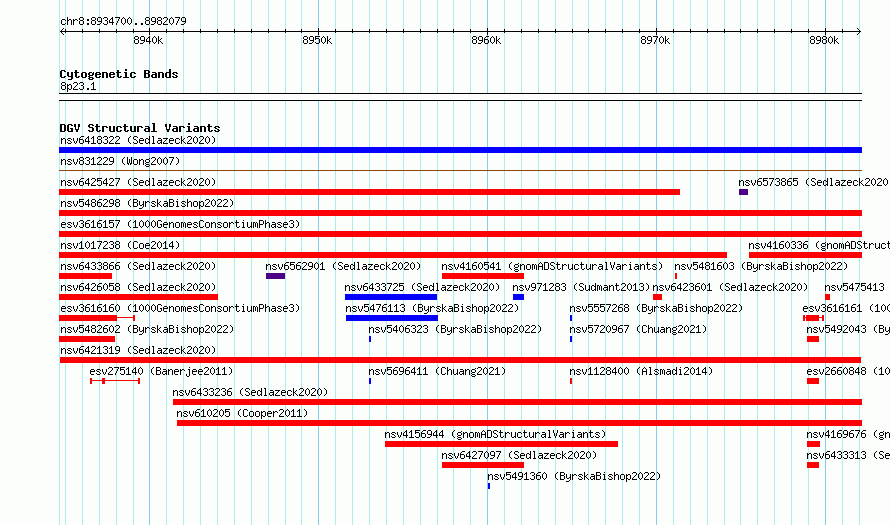Open the nsv6427097 (Sedlazeck2020) label

[519, 455]
